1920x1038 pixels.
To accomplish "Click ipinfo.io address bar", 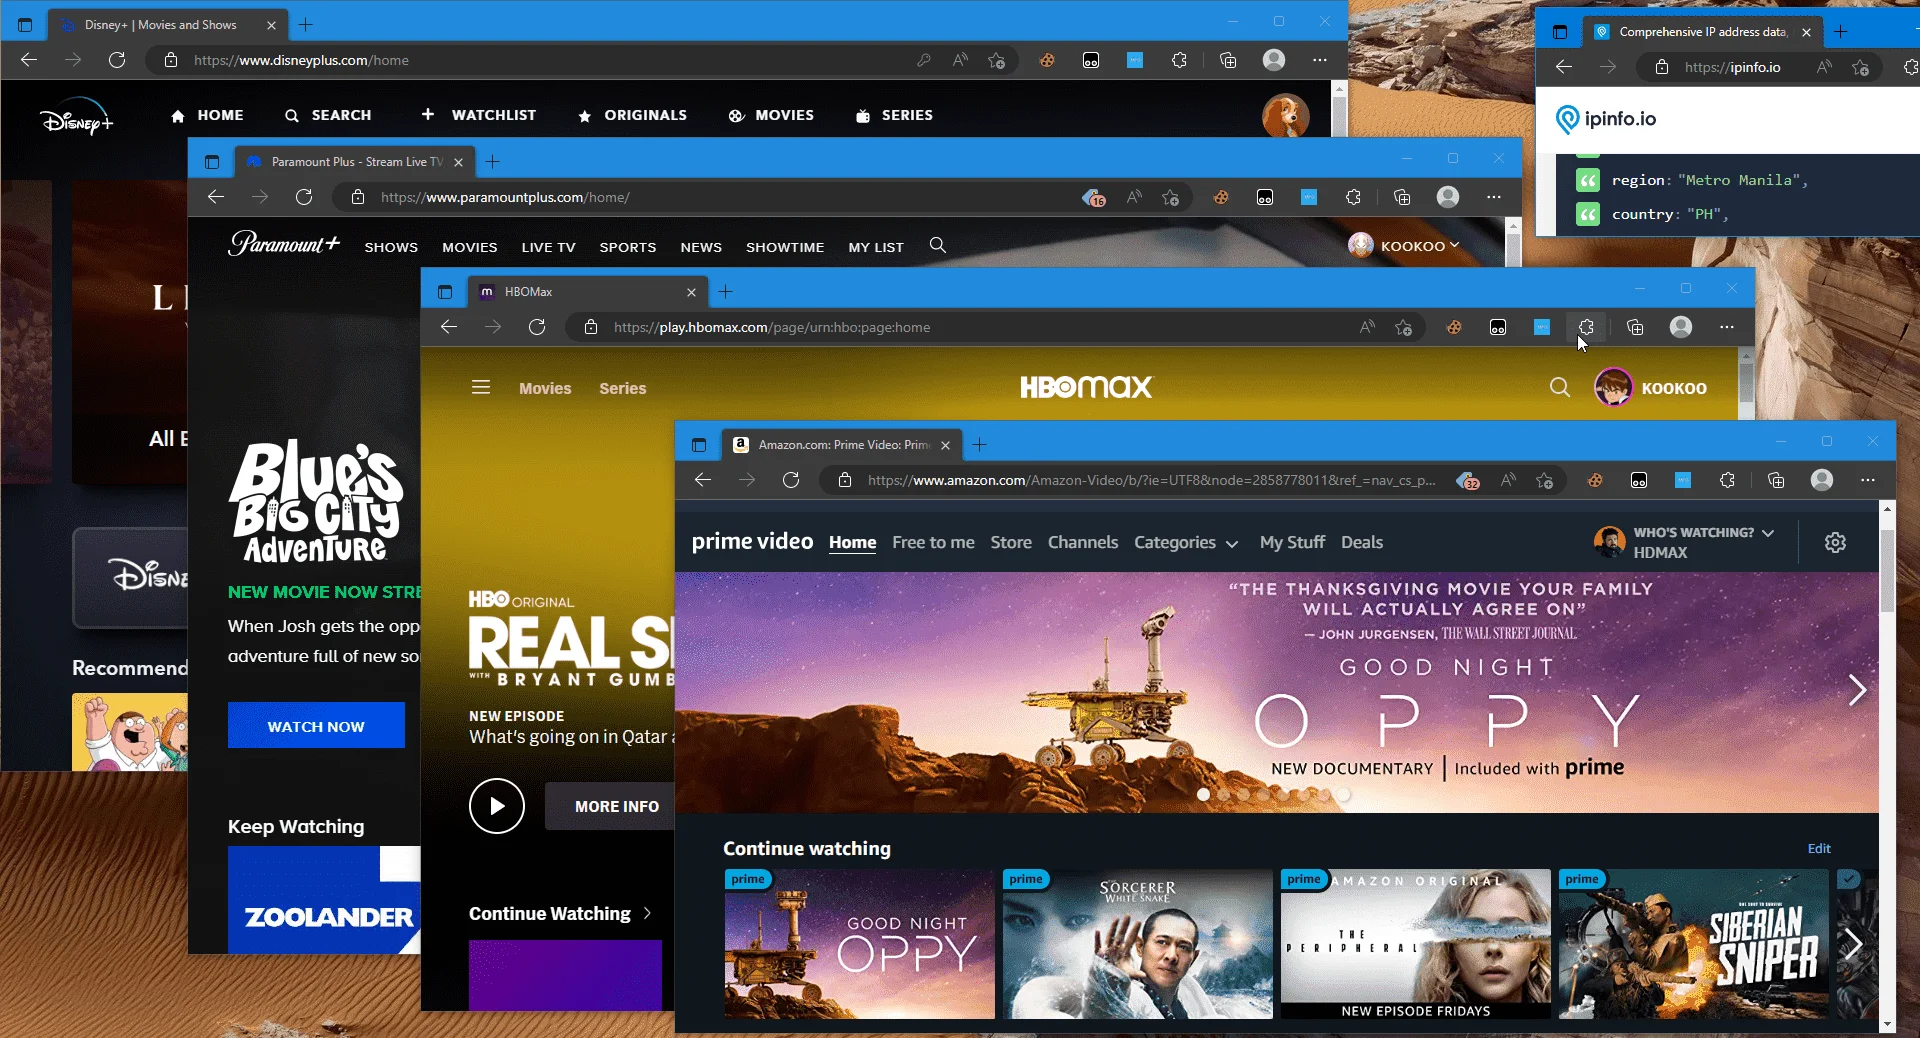I will (x=1758, y=67).
